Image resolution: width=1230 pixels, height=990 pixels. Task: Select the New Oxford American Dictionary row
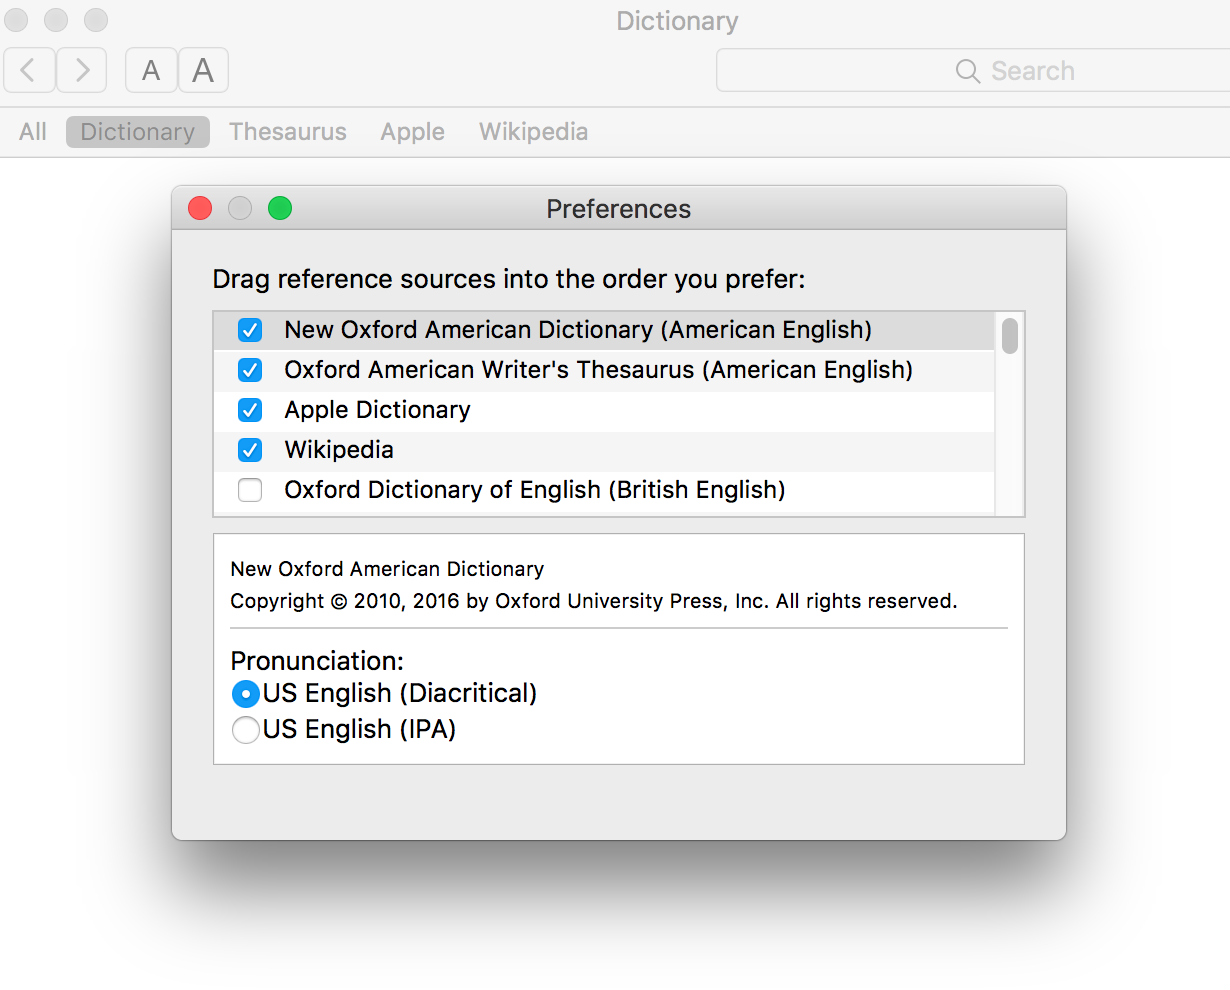[x=605, y=330]
